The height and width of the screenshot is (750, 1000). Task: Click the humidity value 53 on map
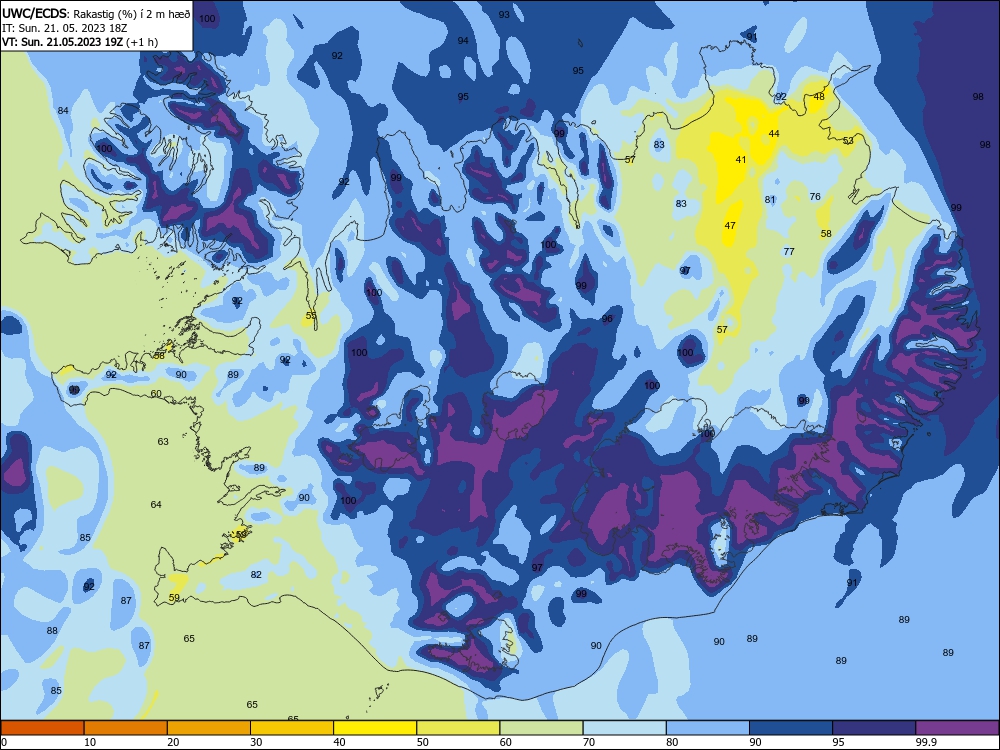848,140
